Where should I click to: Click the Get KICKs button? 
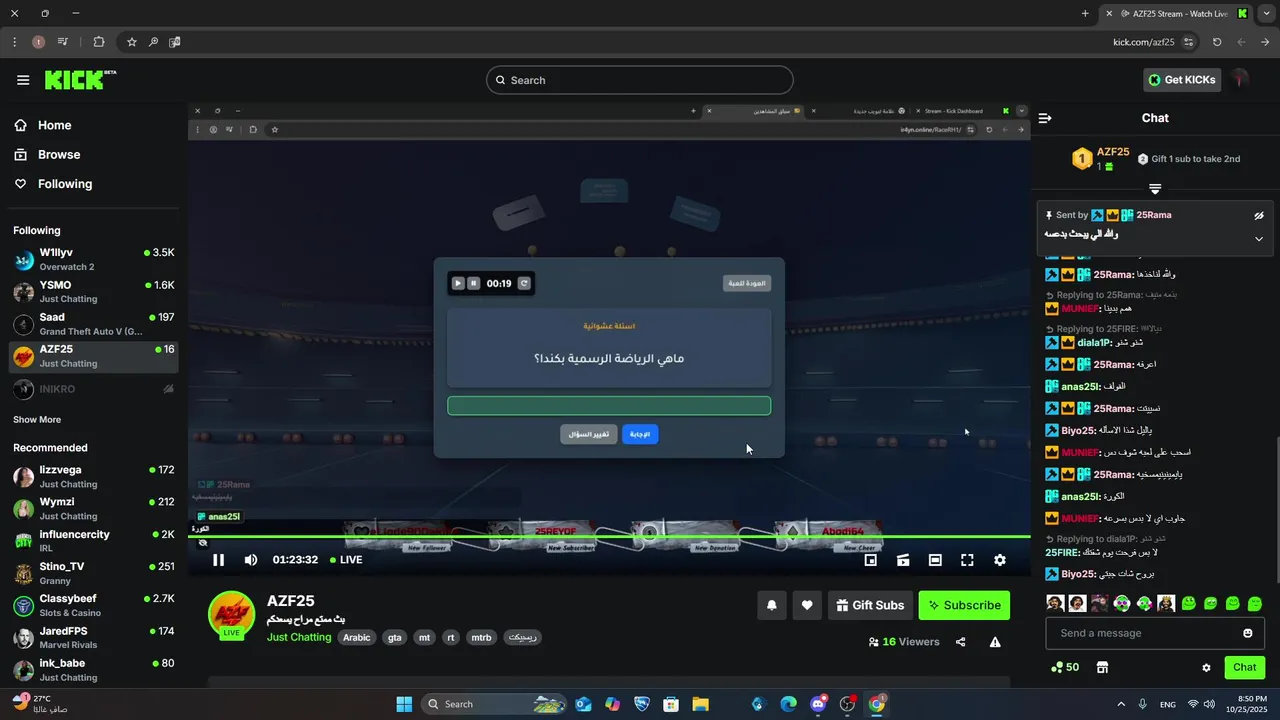point(1182,80)
